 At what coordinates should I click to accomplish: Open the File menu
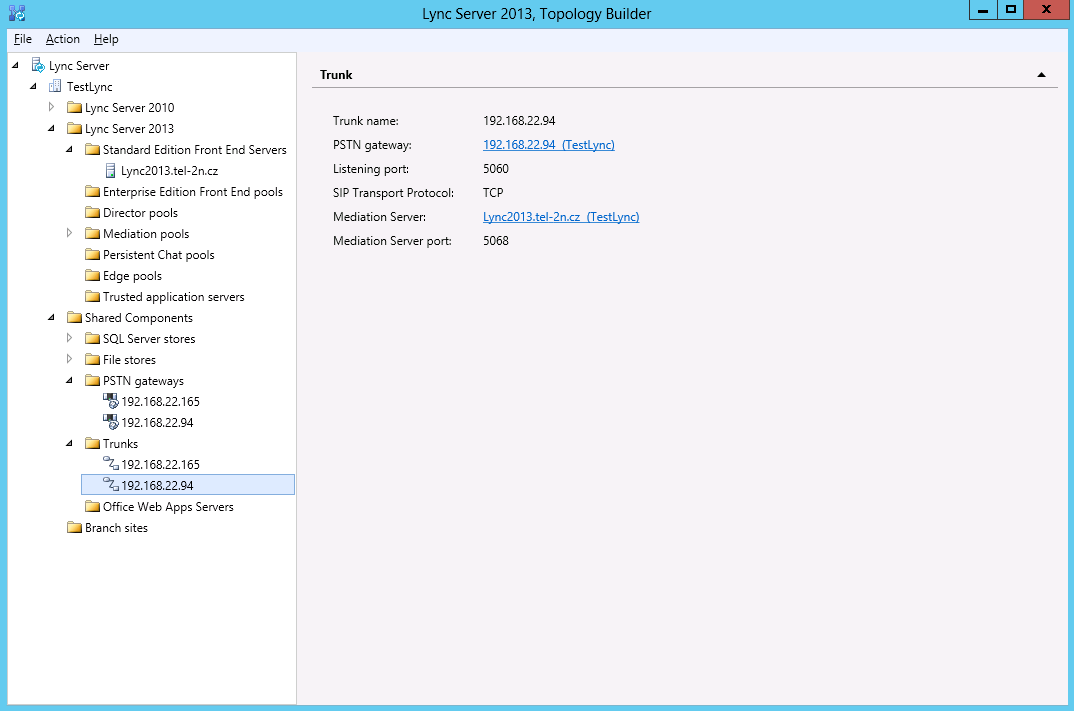point(23,39)
